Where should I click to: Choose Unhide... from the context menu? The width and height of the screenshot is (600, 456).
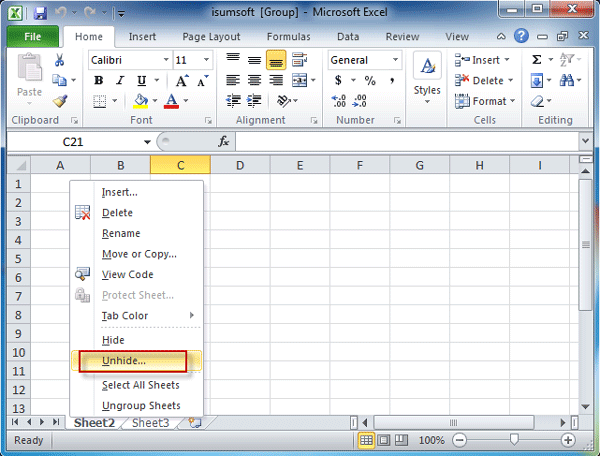tap(136, 361)
